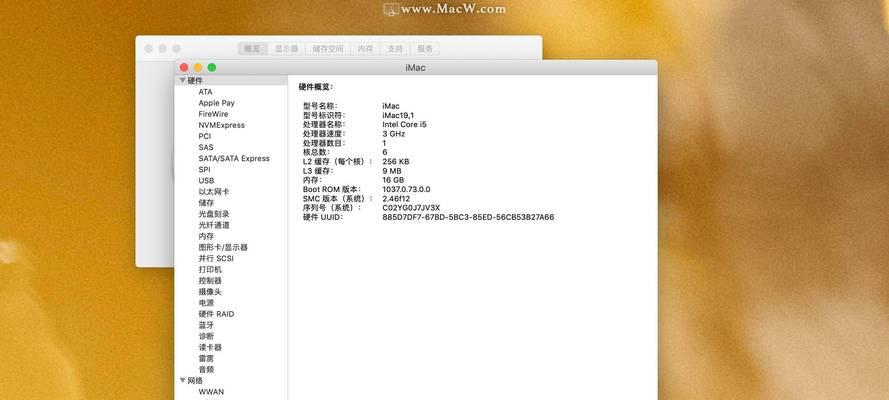Screen dimensions: 889x400
Task: Select Apple Pay in the sidebar
Action: [216, 103]
